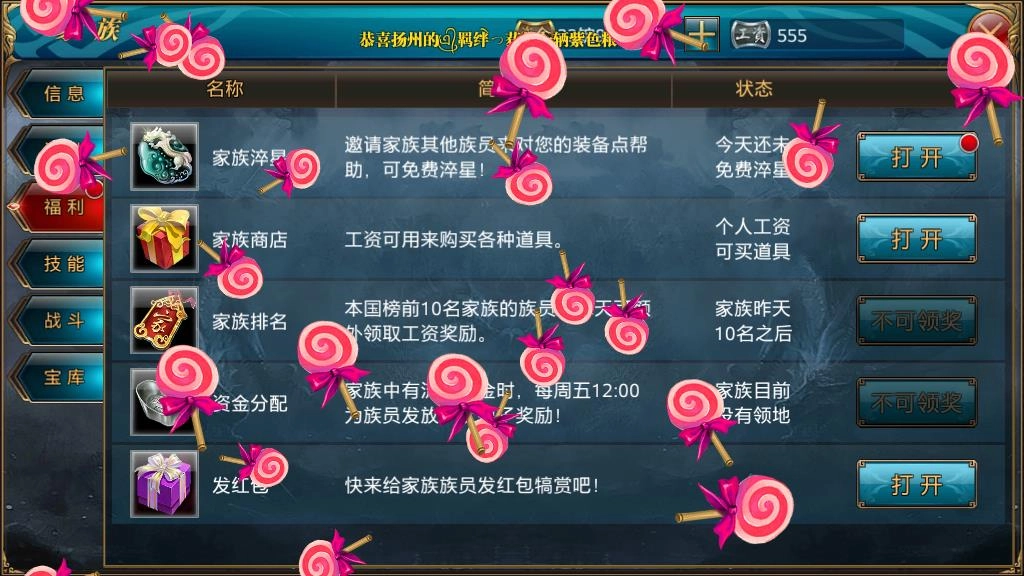Viewport: 1024px width, 576px height.
Task: Switch to the 战斗 tab
Action: pyautogui.click(x=63, y=321)
